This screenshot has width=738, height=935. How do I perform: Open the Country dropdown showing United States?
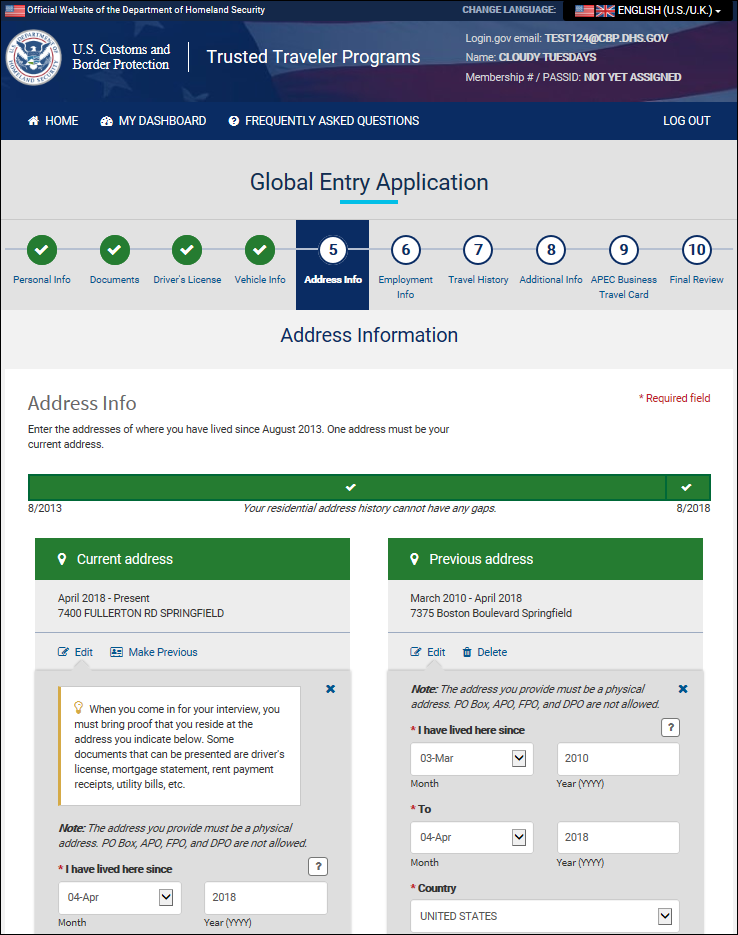[x=544, y=916]
